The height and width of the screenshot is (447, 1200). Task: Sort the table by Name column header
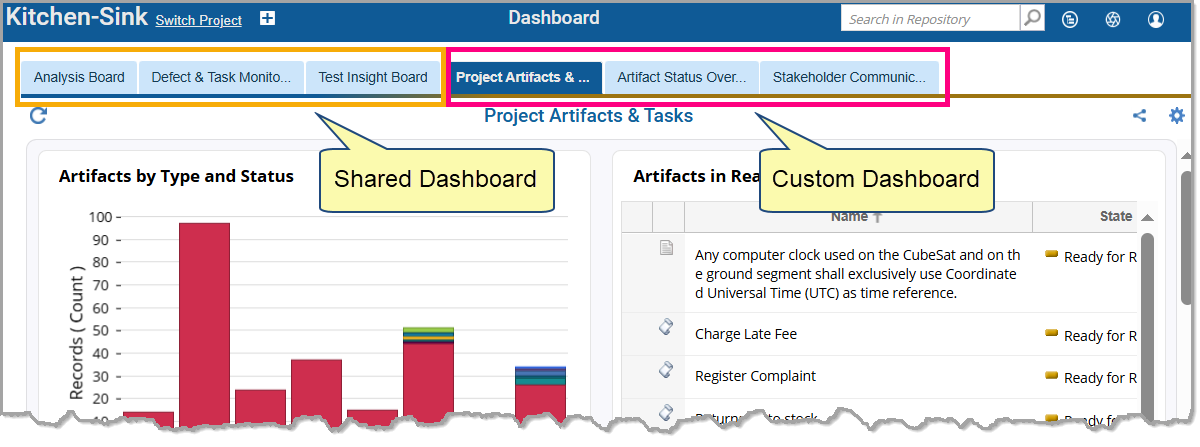(x=856, y=216)
